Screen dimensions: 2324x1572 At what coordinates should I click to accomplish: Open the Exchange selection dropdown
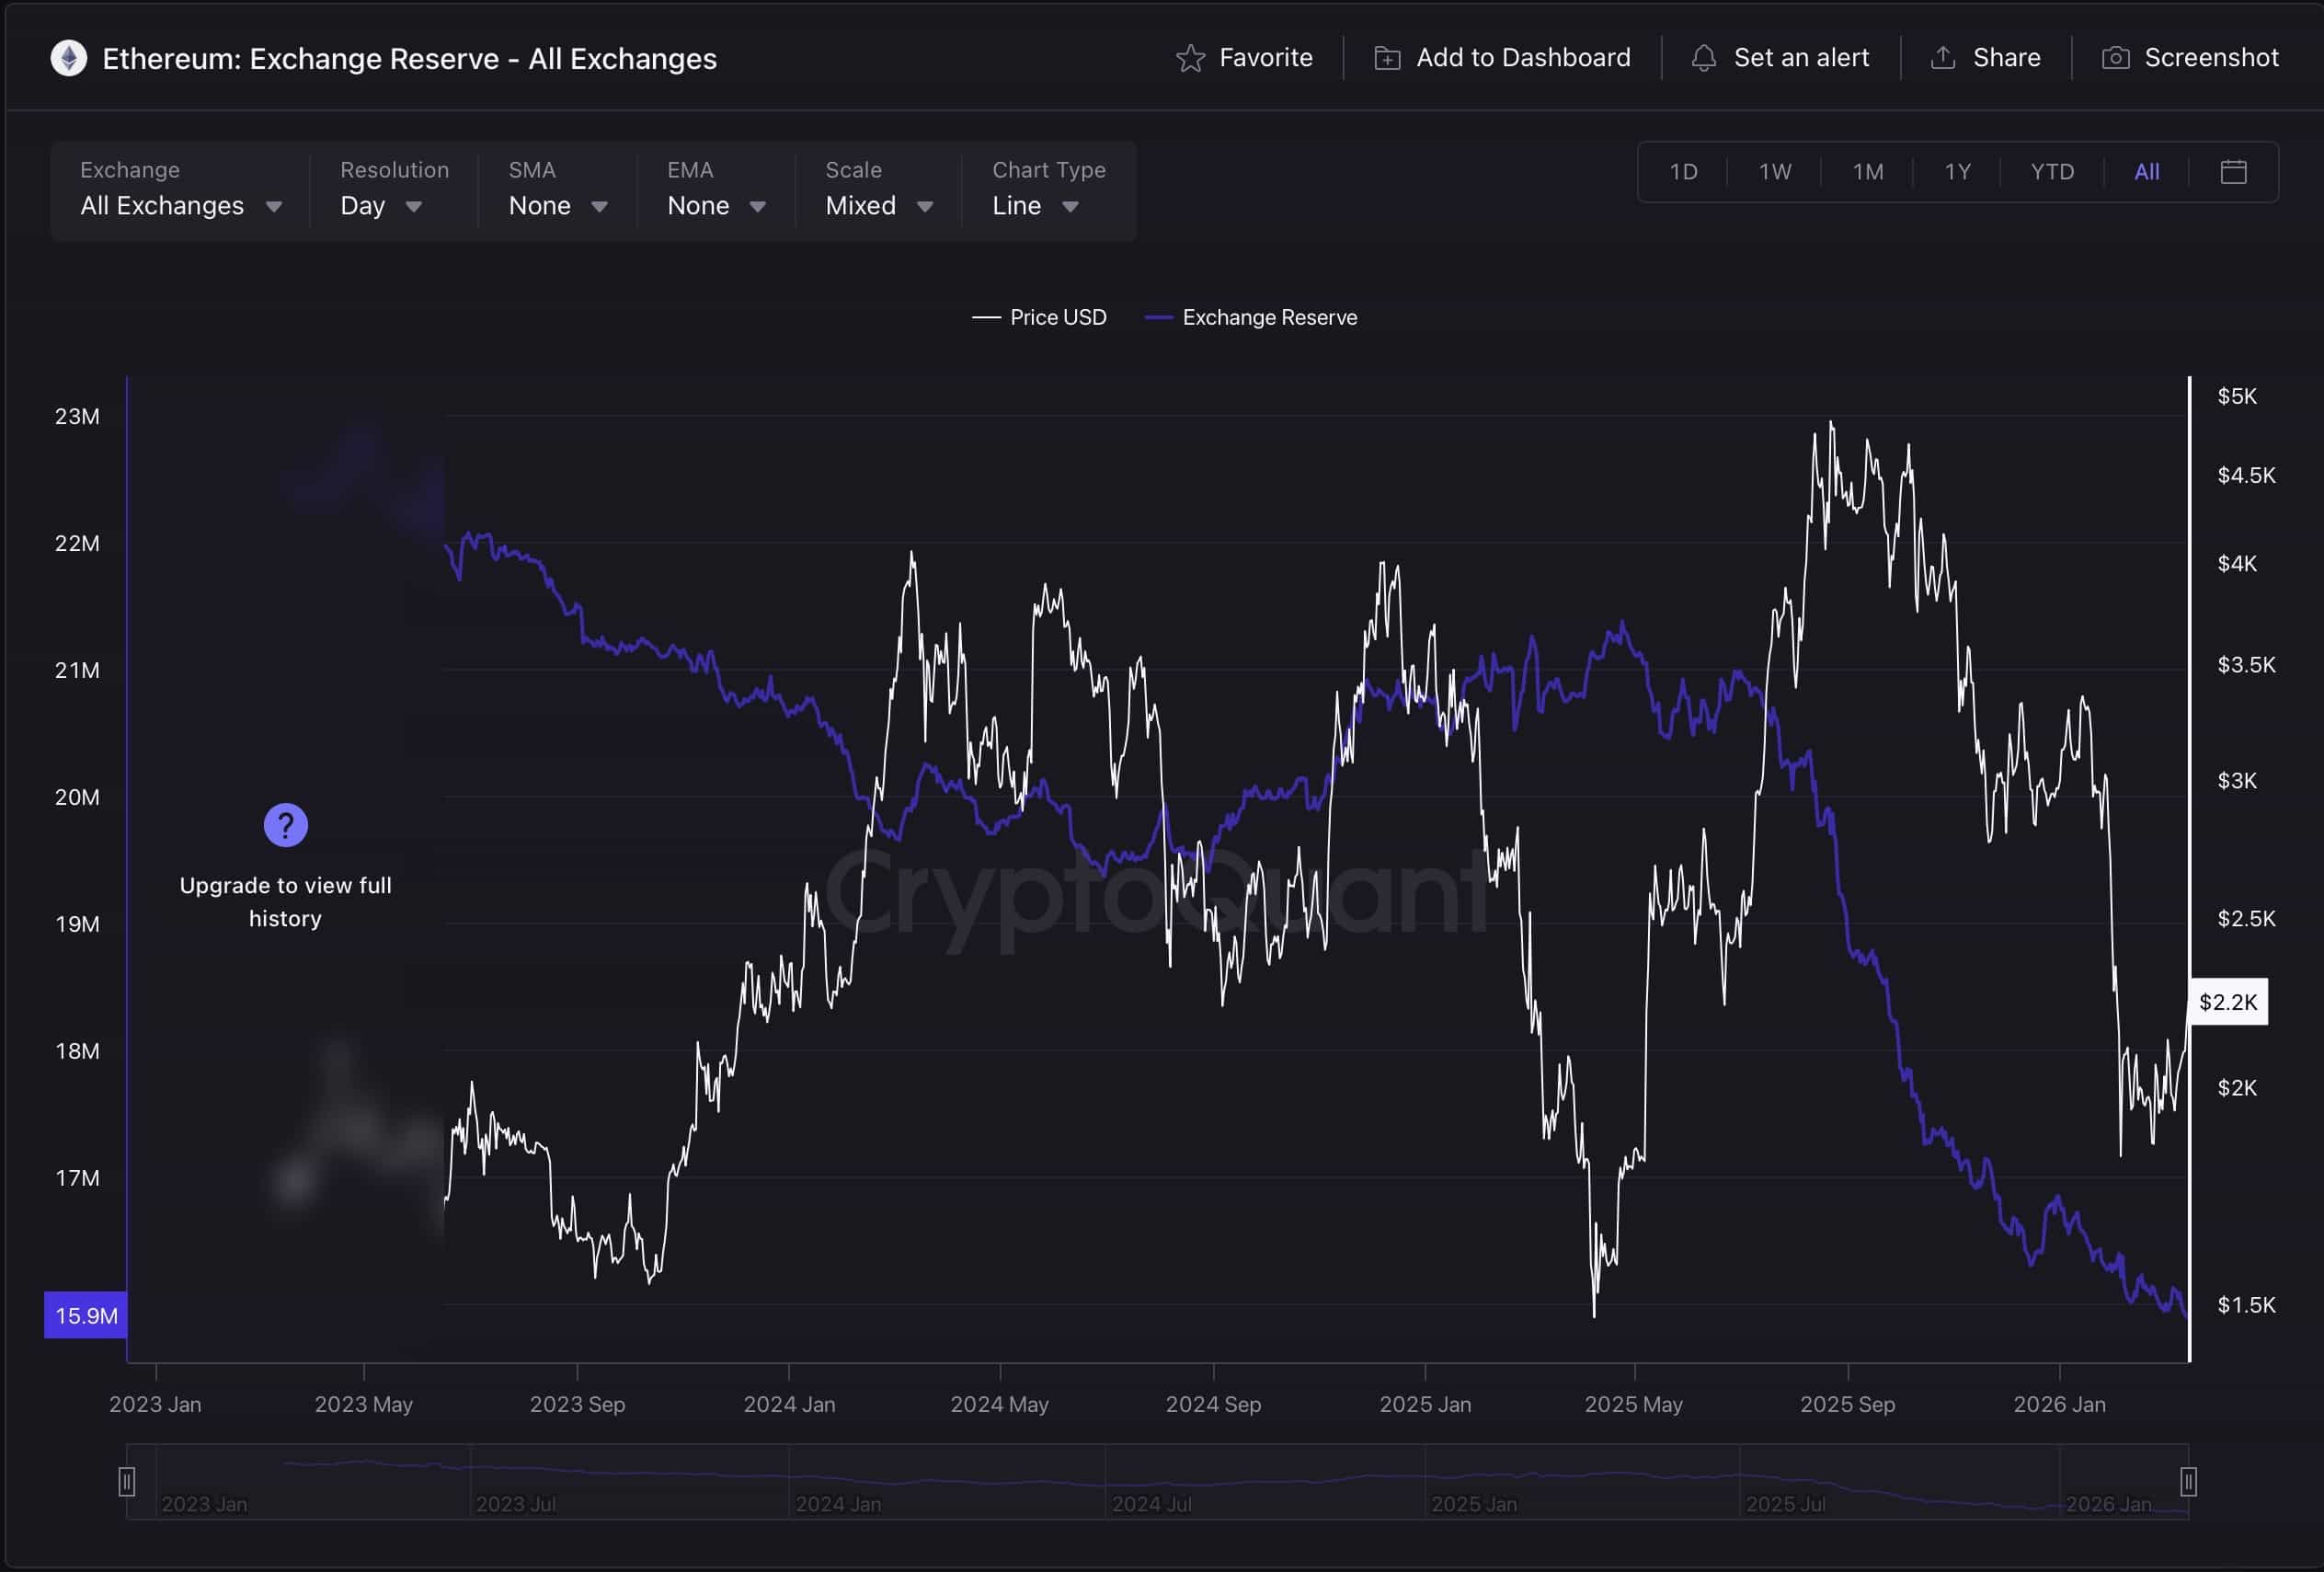click(x=181, y=206)
